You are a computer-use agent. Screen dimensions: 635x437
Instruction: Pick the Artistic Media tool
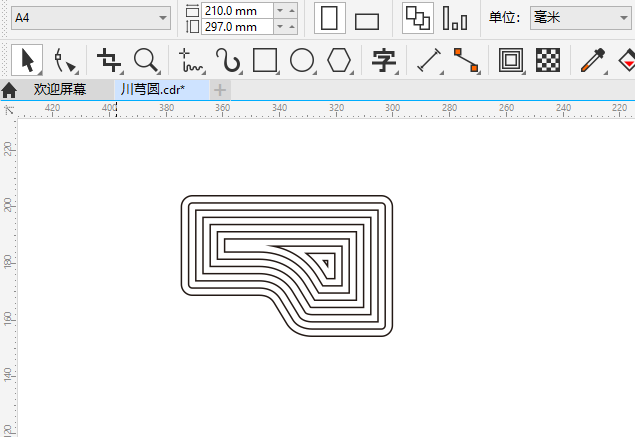[x=228, y=60]
